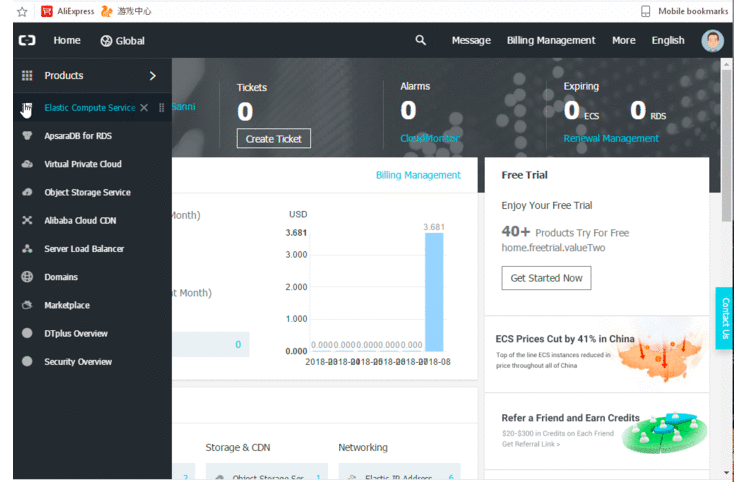Click the DTplus Overview circle icon

point(27,333)
